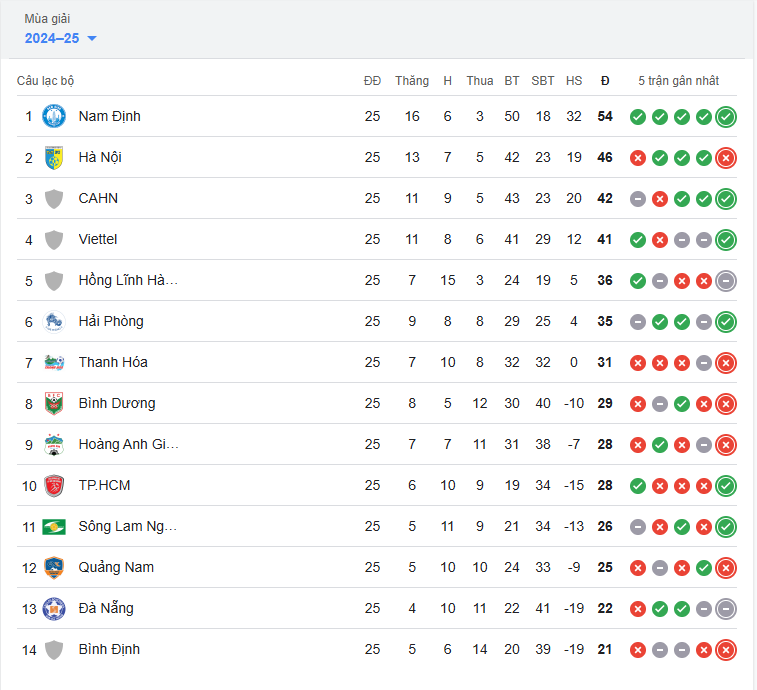Open the 2024–25 season dropdown
Screen dimensions: 757x690
(x=61, y=38)
